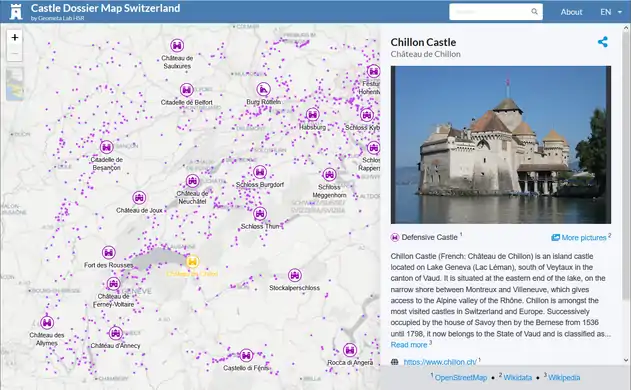631x390 pixels.
Task: Select the highlighted yellow Chillon marker
Action: coord(192,262)
